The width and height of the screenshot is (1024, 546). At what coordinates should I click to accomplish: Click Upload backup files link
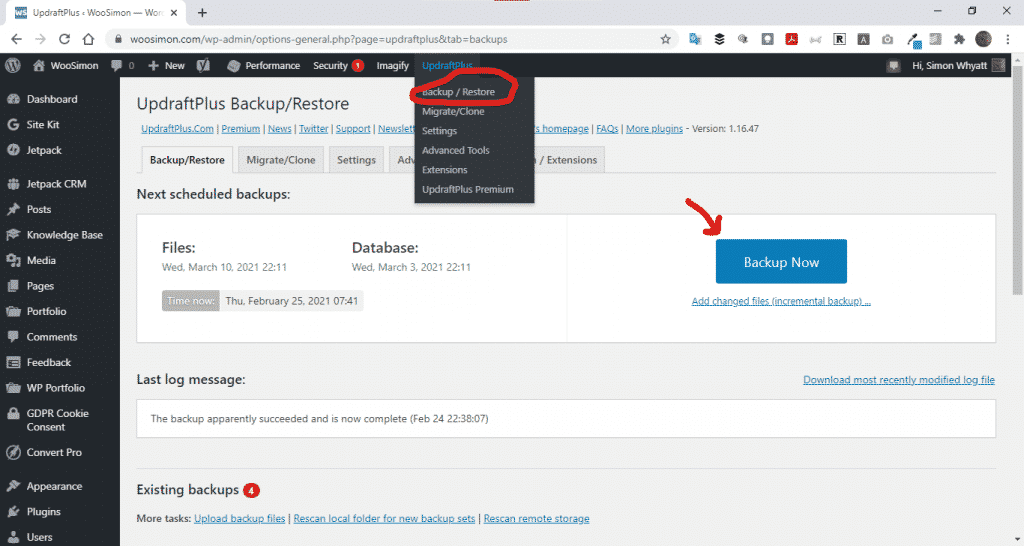(240, 519)
